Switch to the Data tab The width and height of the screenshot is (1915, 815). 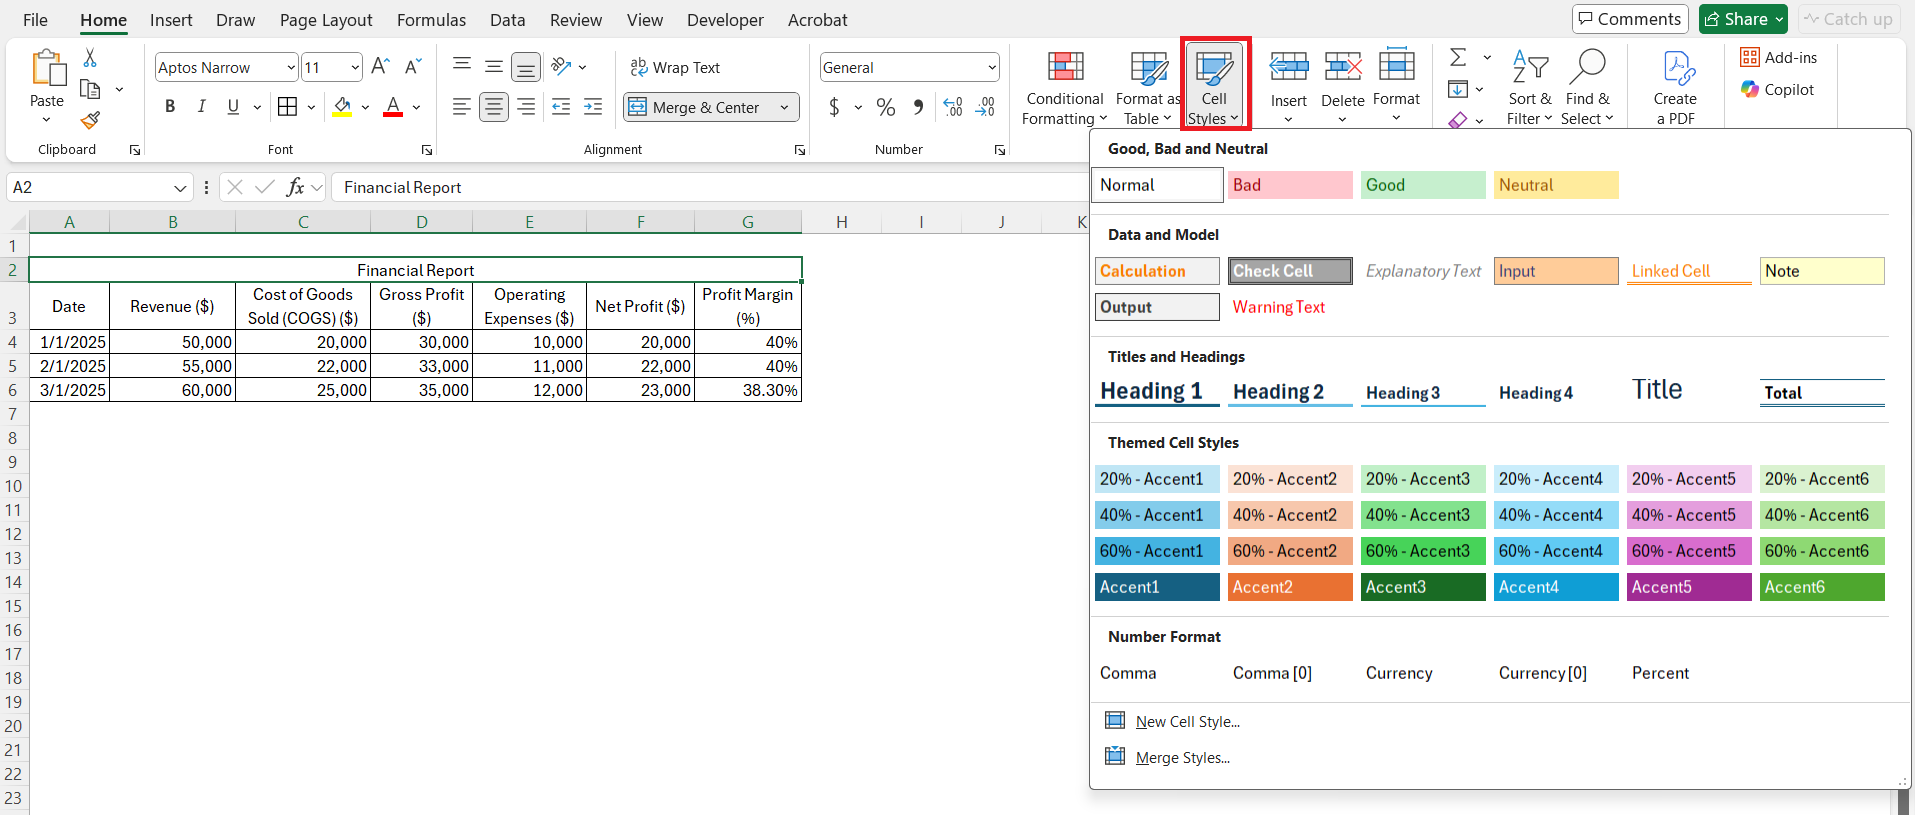(x=507, y=20)
